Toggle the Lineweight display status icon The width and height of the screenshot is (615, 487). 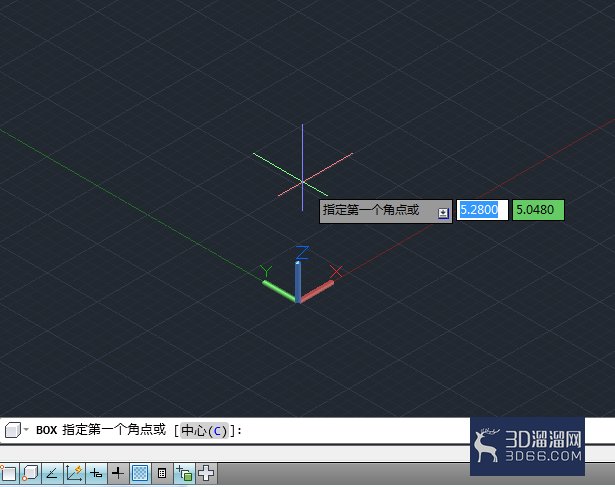point(118,473)
